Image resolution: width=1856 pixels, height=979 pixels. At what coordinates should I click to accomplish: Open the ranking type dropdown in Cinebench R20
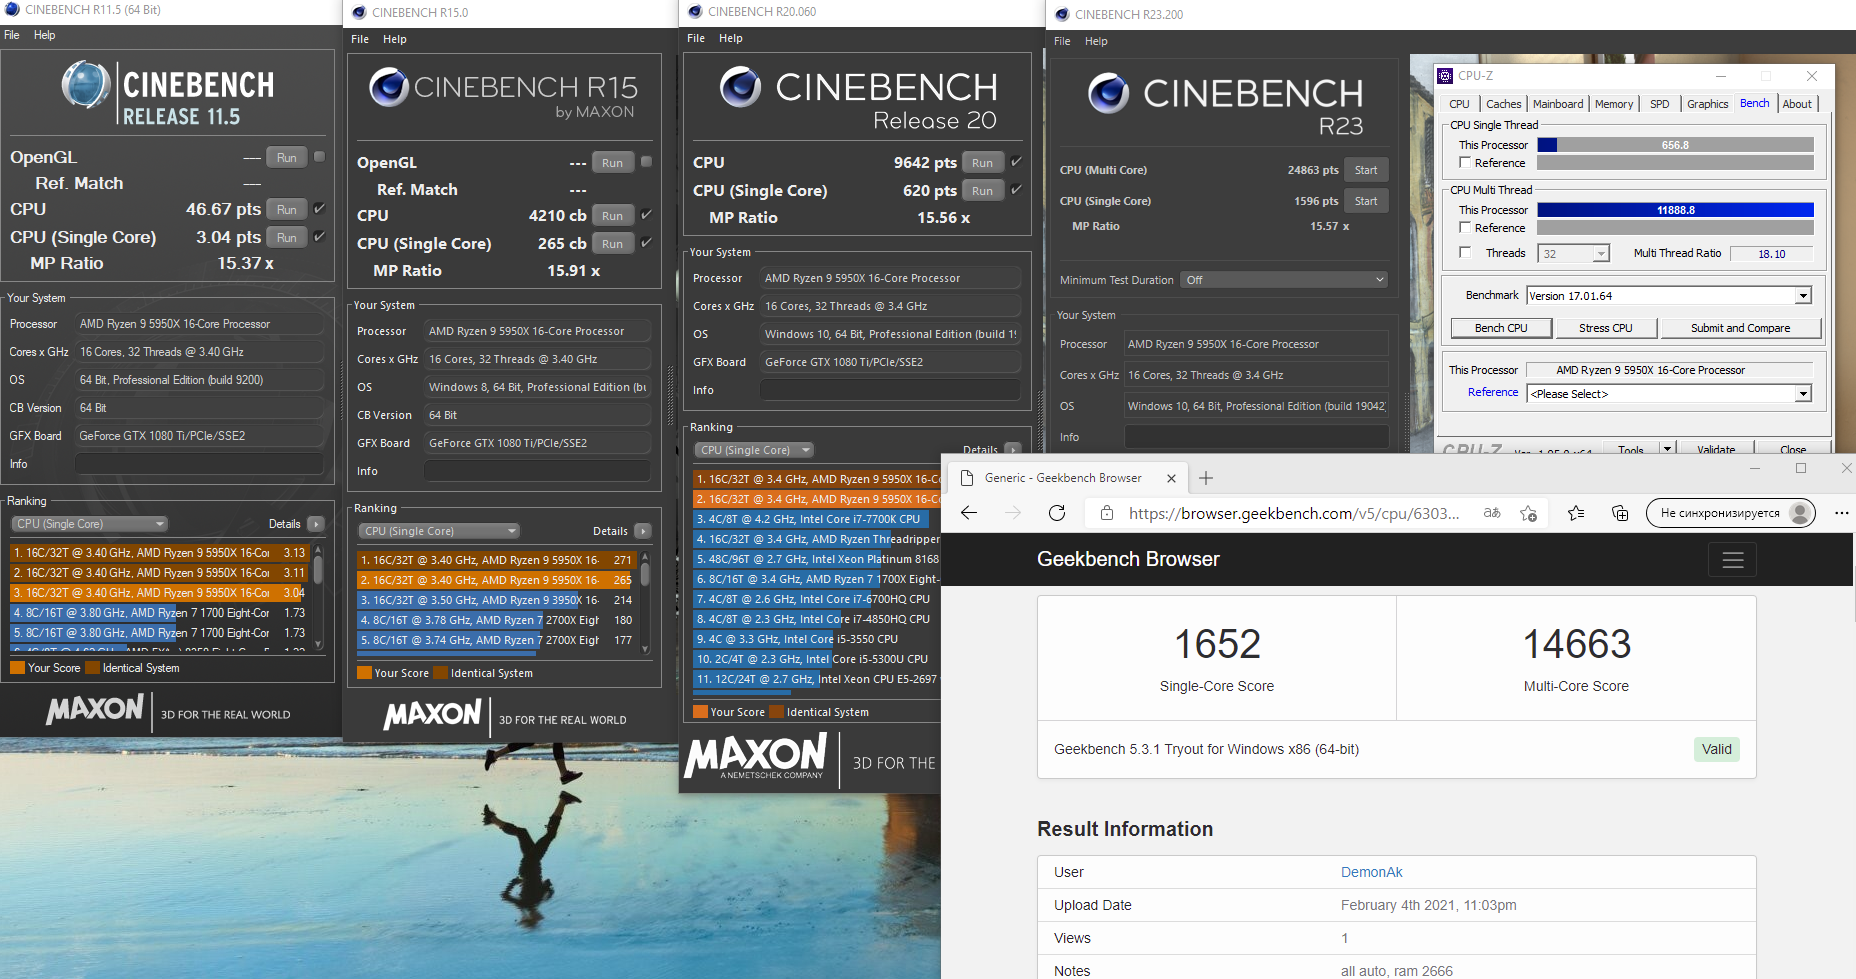click(x=755, y=450)
